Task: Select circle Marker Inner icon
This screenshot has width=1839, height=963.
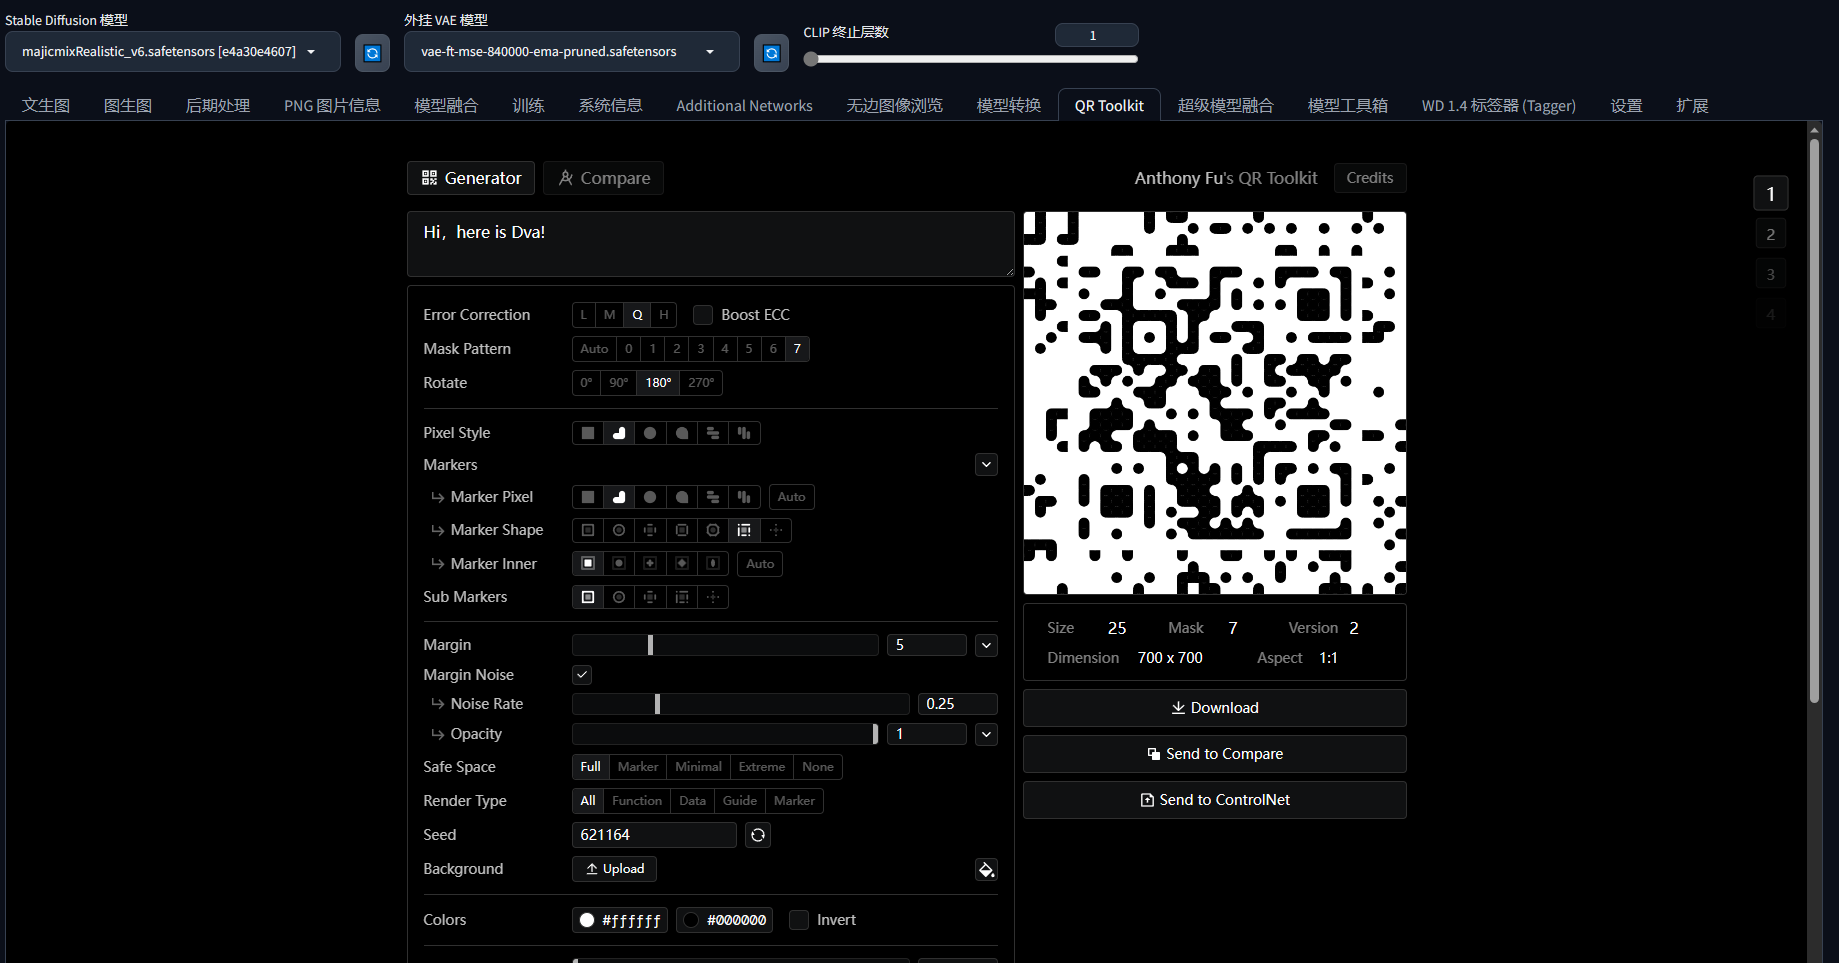Action: tap(619, 564)
